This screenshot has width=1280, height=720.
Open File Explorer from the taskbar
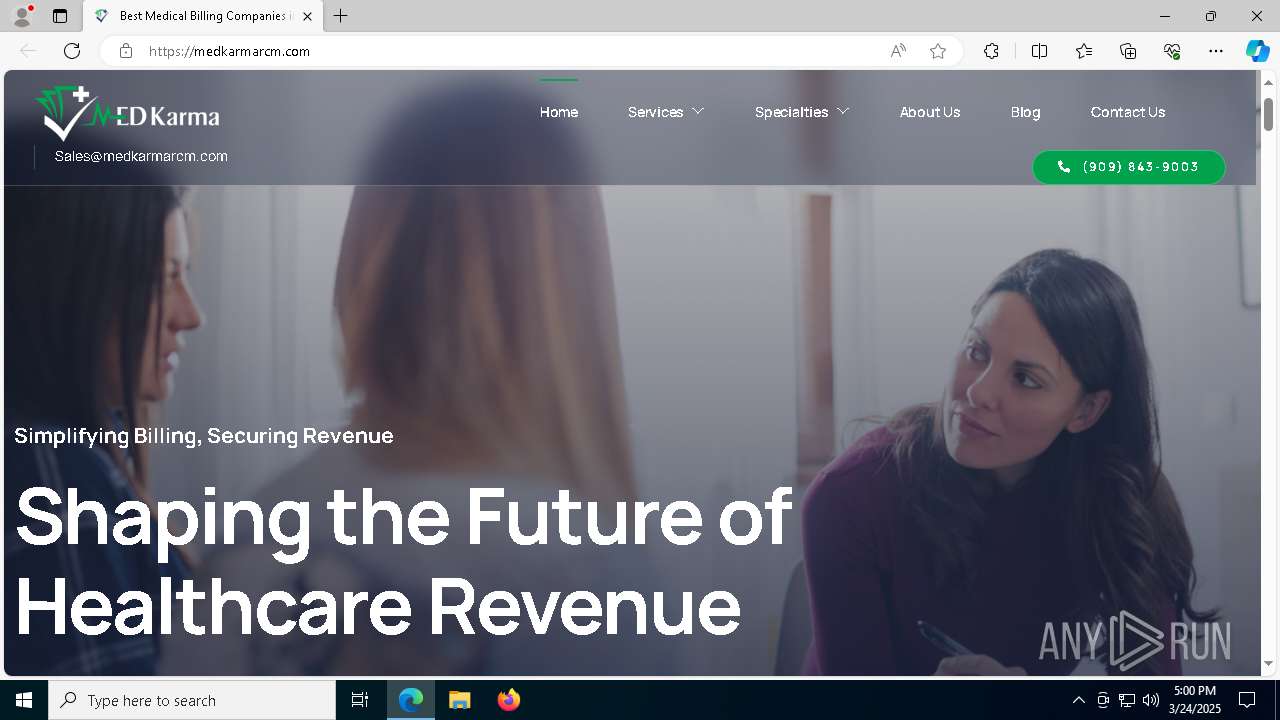tap(460, 700)
